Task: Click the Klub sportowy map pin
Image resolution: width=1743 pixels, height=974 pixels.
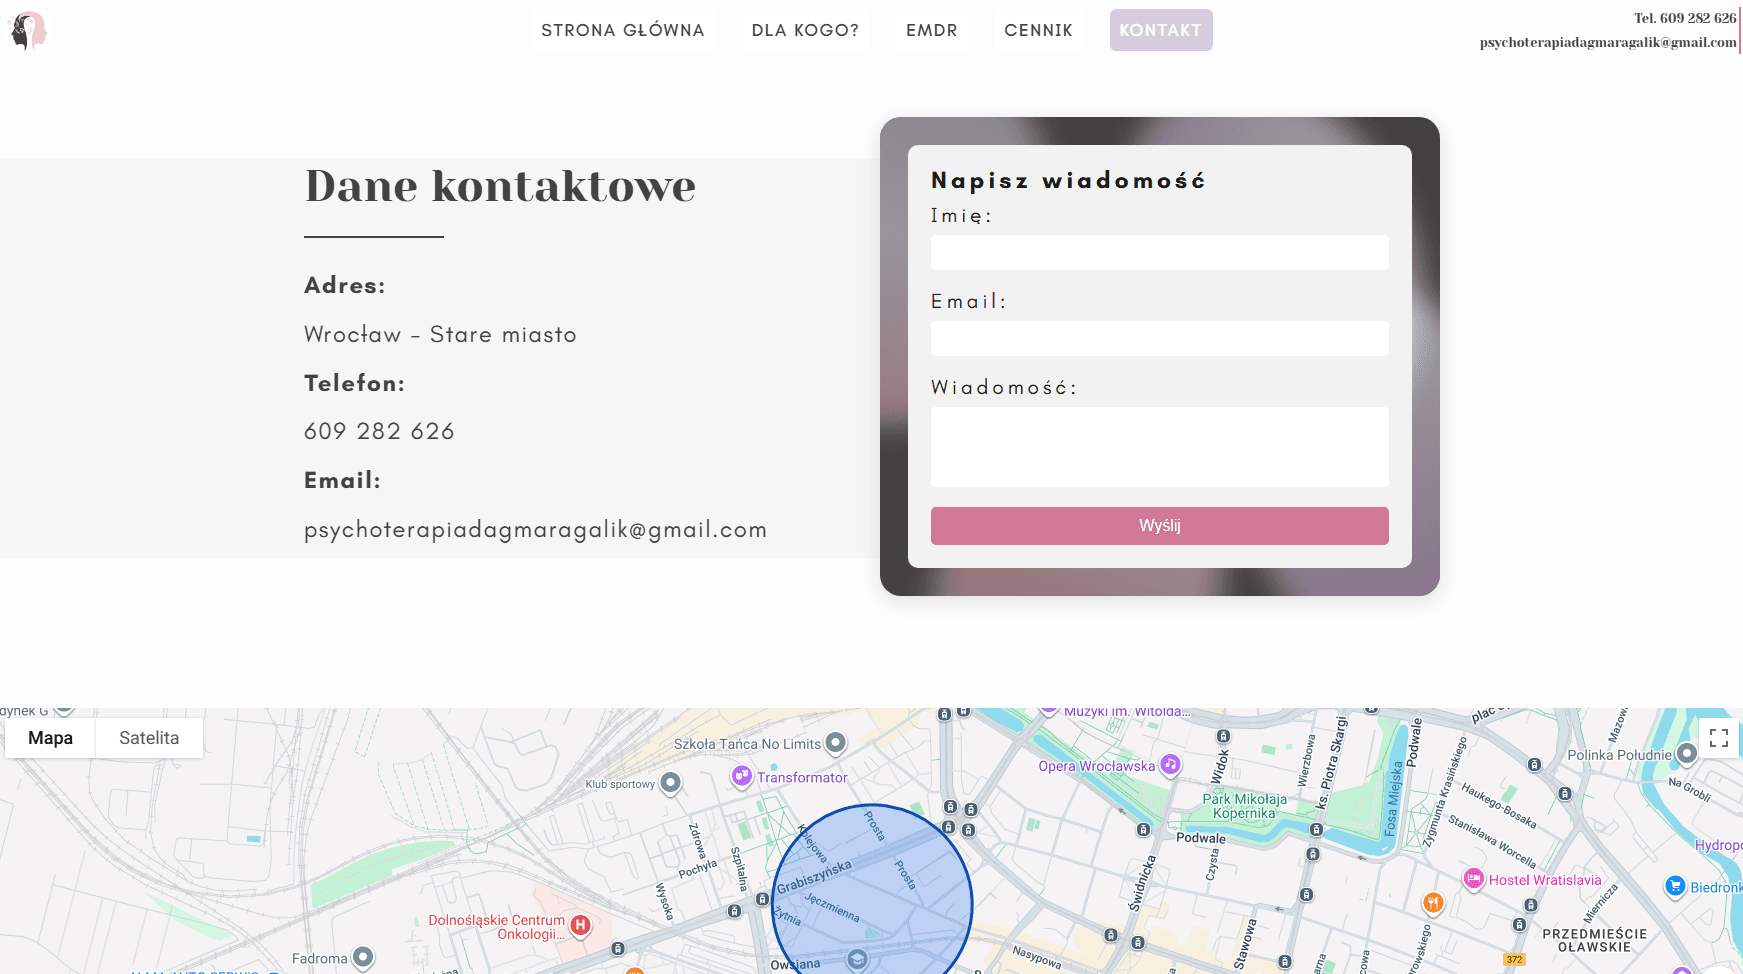Action: tap(671, 783)
